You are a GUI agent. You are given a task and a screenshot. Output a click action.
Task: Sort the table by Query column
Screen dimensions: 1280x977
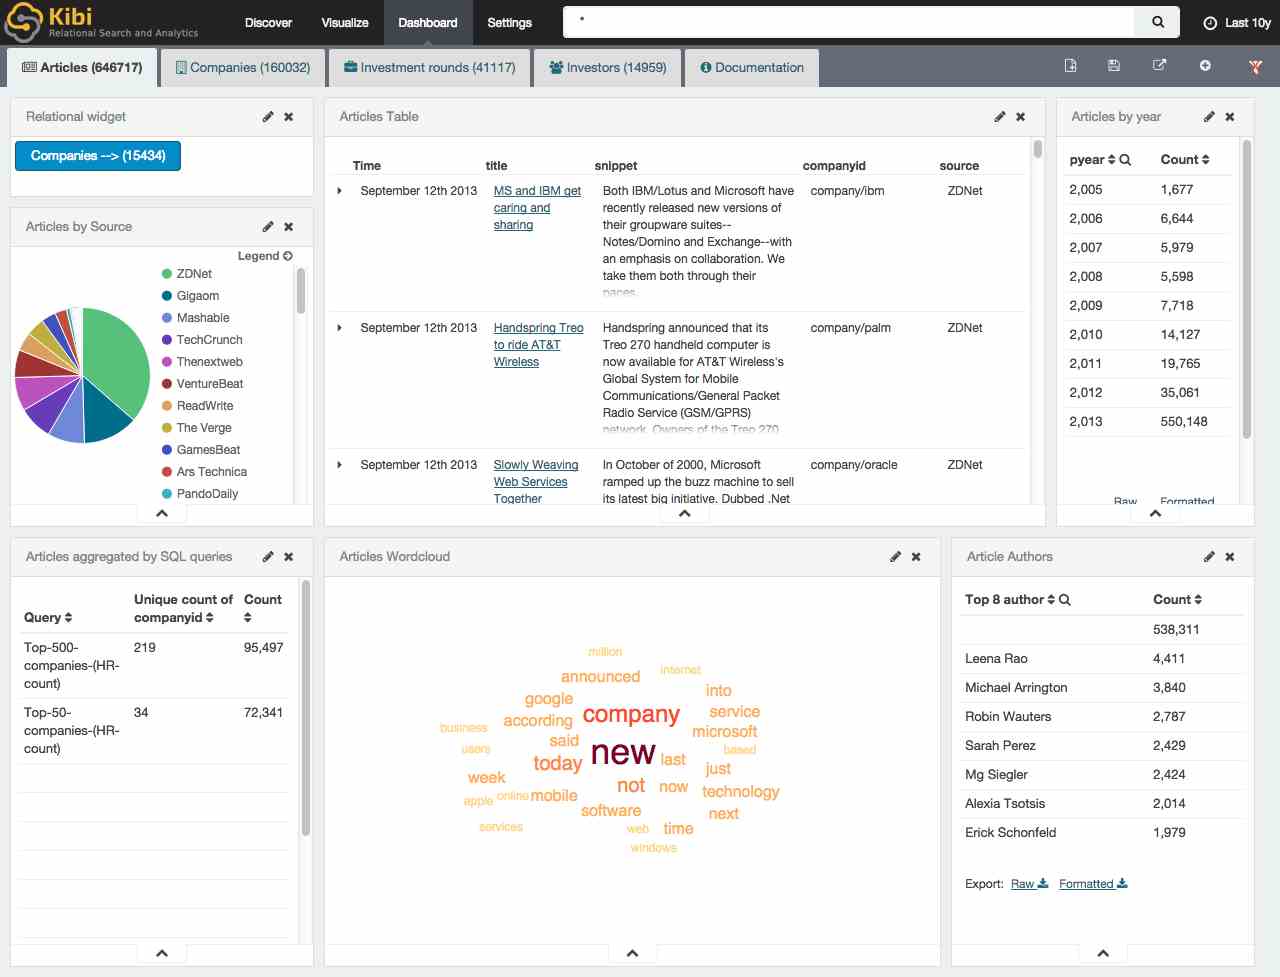tap(68, 618)
